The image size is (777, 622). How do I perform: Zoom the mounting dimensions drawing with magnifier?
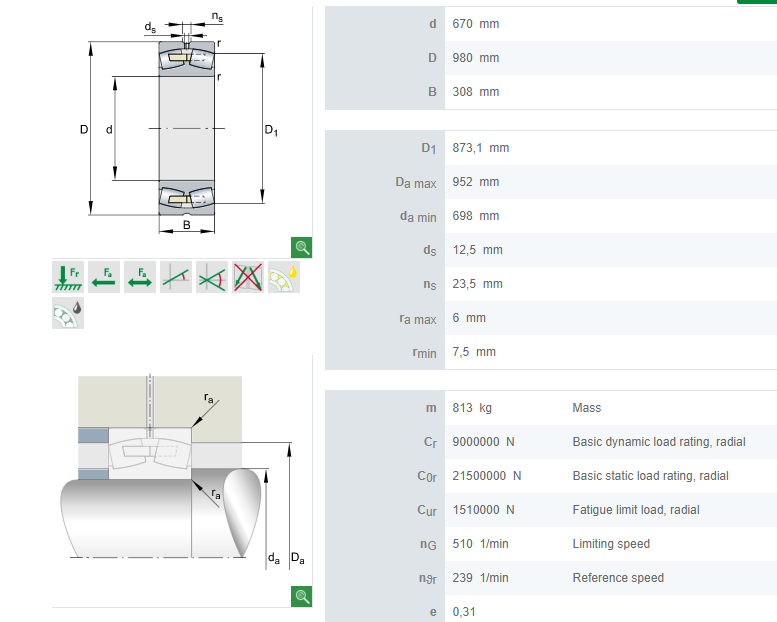click(x=302, y=596)
